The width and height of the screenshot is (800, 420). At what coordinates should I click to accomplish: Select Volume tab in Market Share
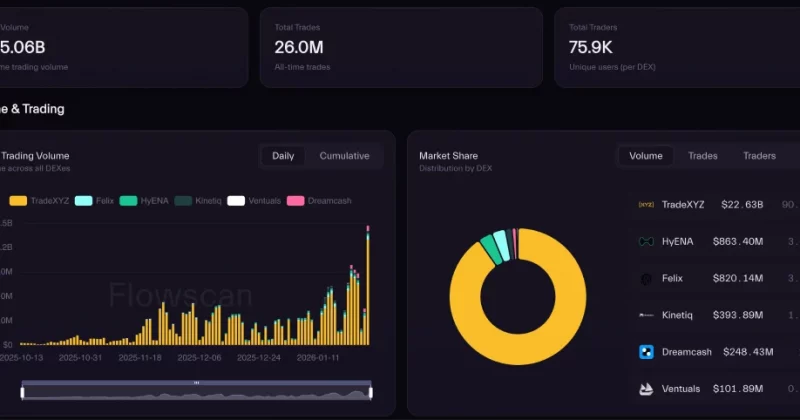click(645, 156)
